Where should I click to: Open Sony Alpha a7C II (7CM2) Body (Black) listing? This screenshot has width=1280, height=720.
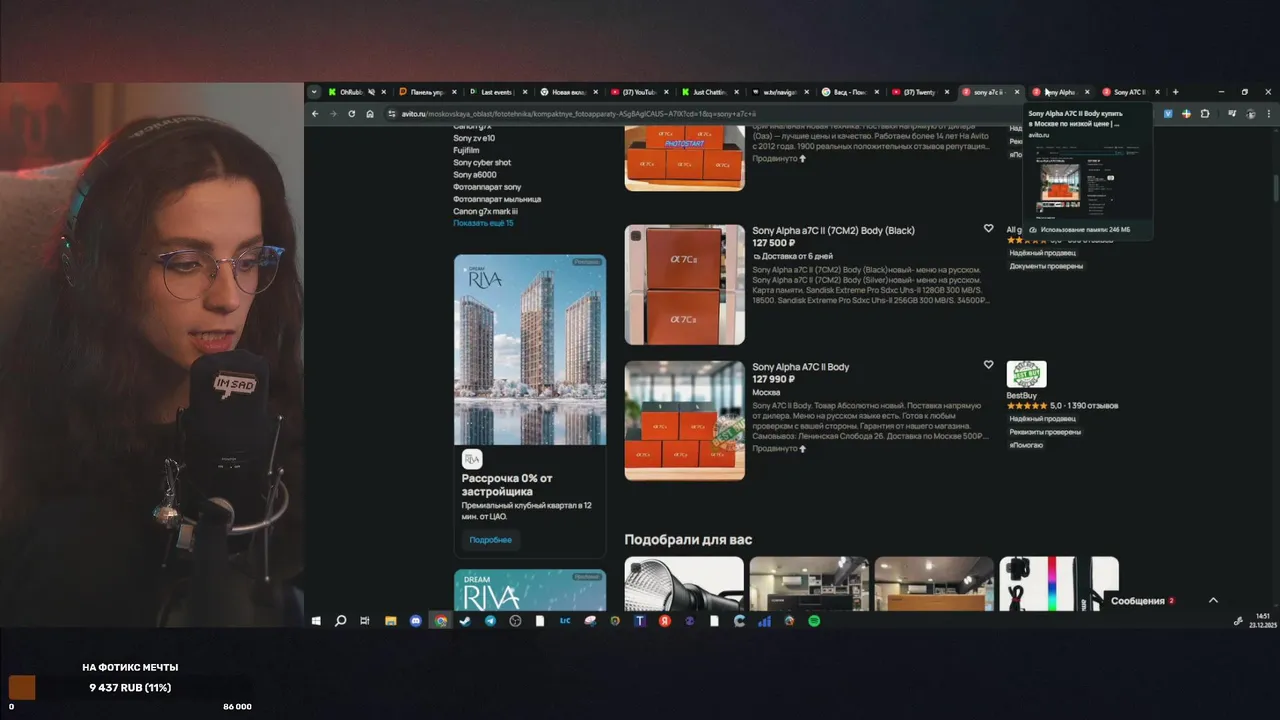[x=833, y=231]
